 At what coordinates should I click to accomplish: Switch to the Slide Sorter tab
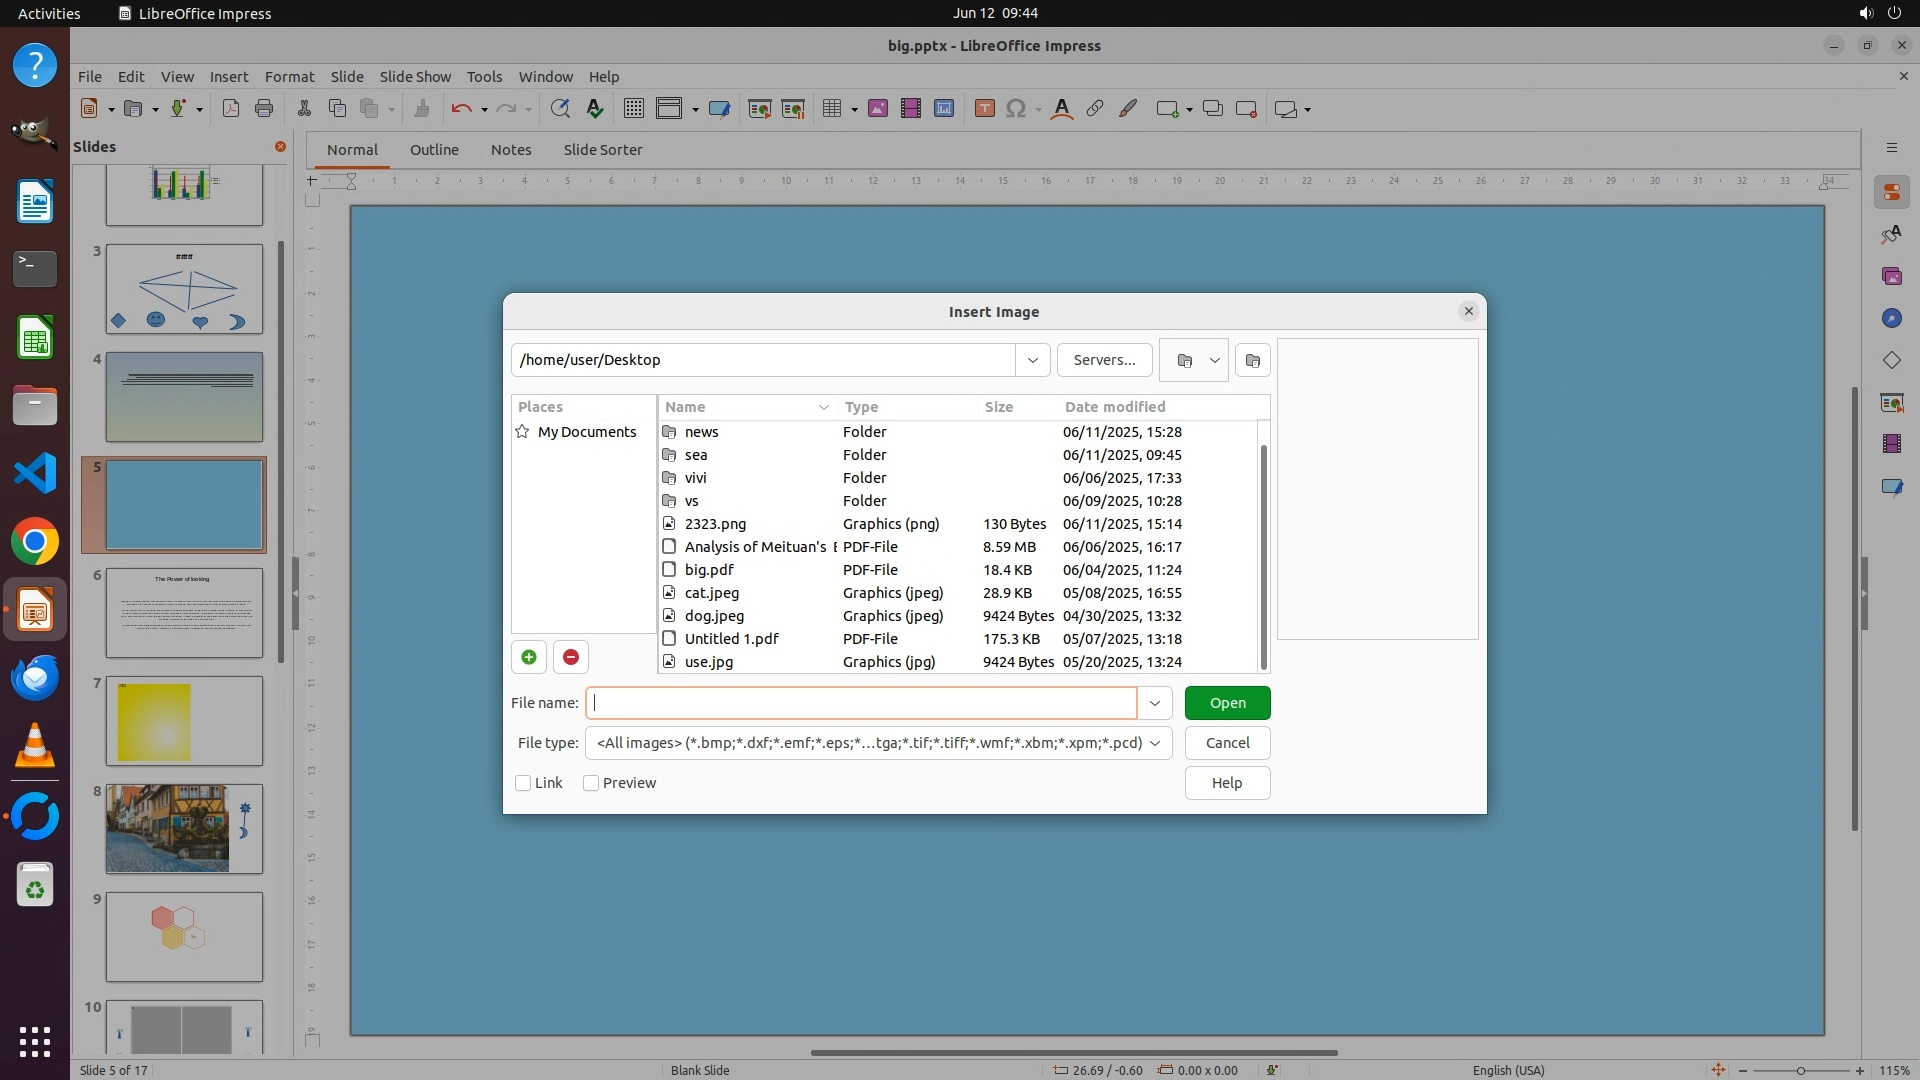click(x=602, y=150)
